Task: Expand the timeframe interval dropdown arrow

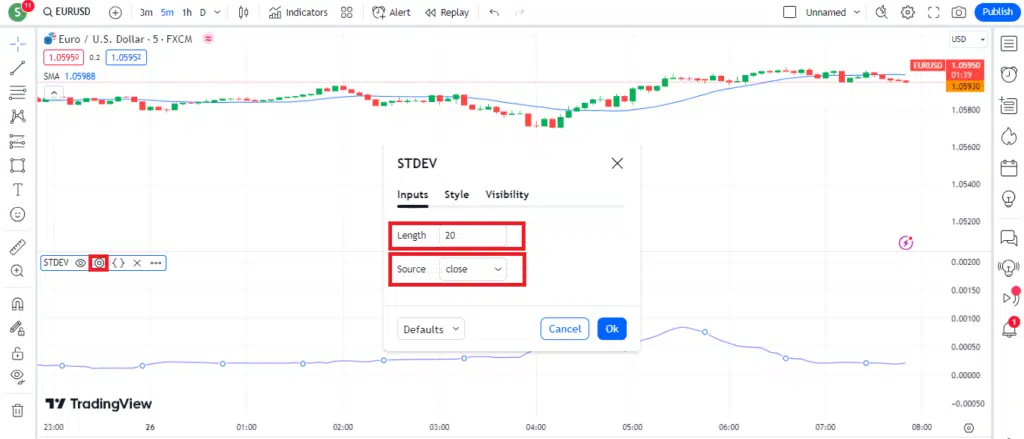Action: (217, 12)
